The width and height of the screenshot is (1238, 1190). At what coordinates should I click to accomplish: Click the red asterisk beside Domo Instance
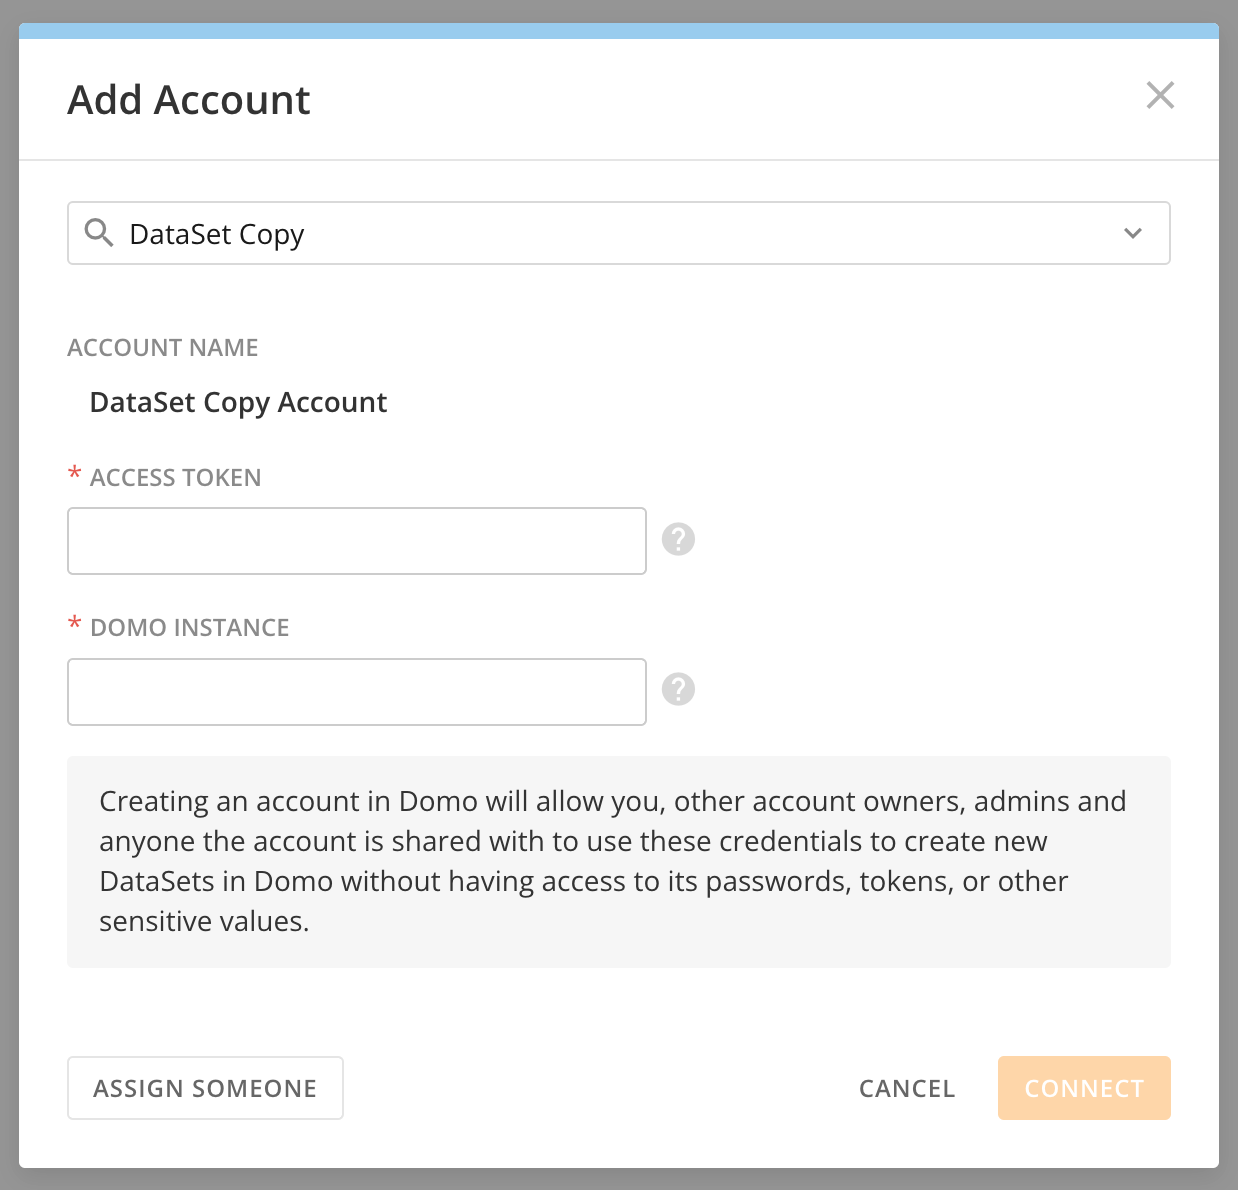[74, 624]
